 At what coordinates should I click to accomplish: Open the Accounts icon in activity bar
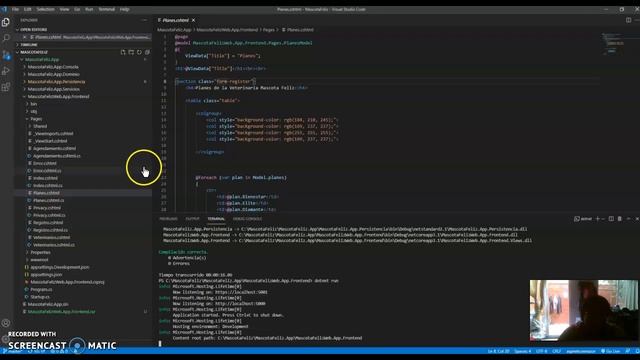pos(6,323)
